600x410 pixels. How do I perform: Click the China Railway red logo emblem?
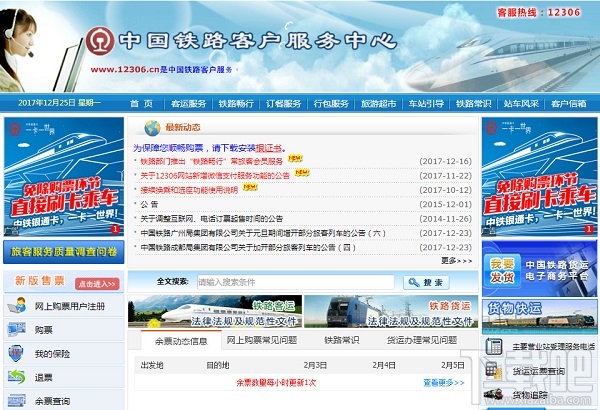(100, 41)
